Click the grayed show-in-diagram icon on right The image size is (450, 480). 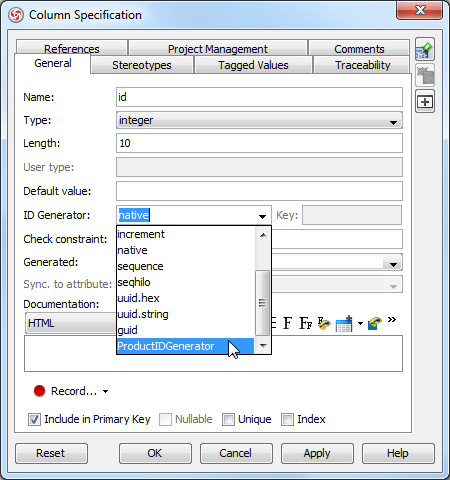coord(425,75)
